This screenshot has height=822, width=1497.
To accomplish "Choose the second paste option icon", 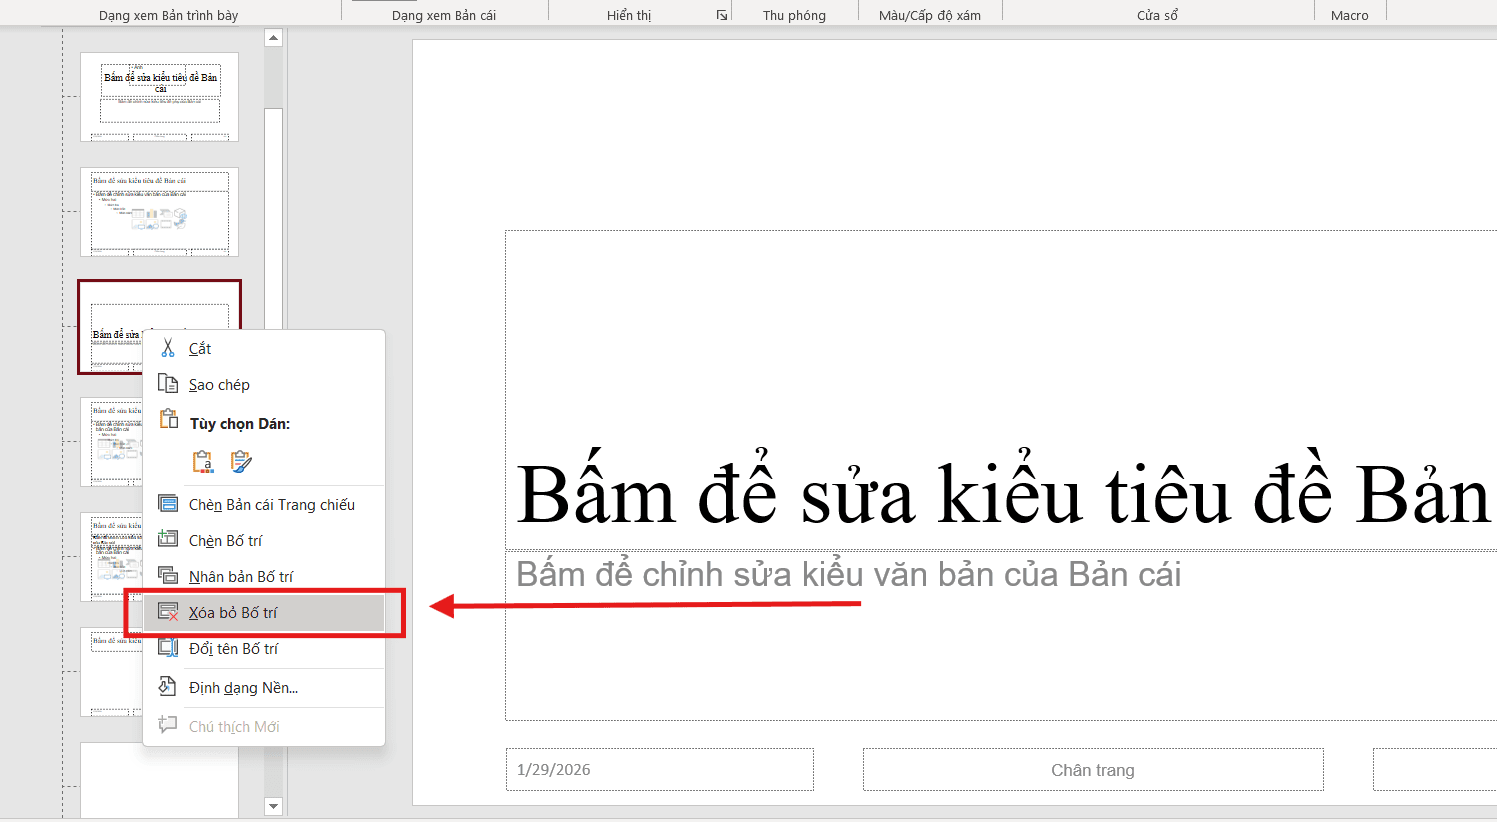I will 238,461.
